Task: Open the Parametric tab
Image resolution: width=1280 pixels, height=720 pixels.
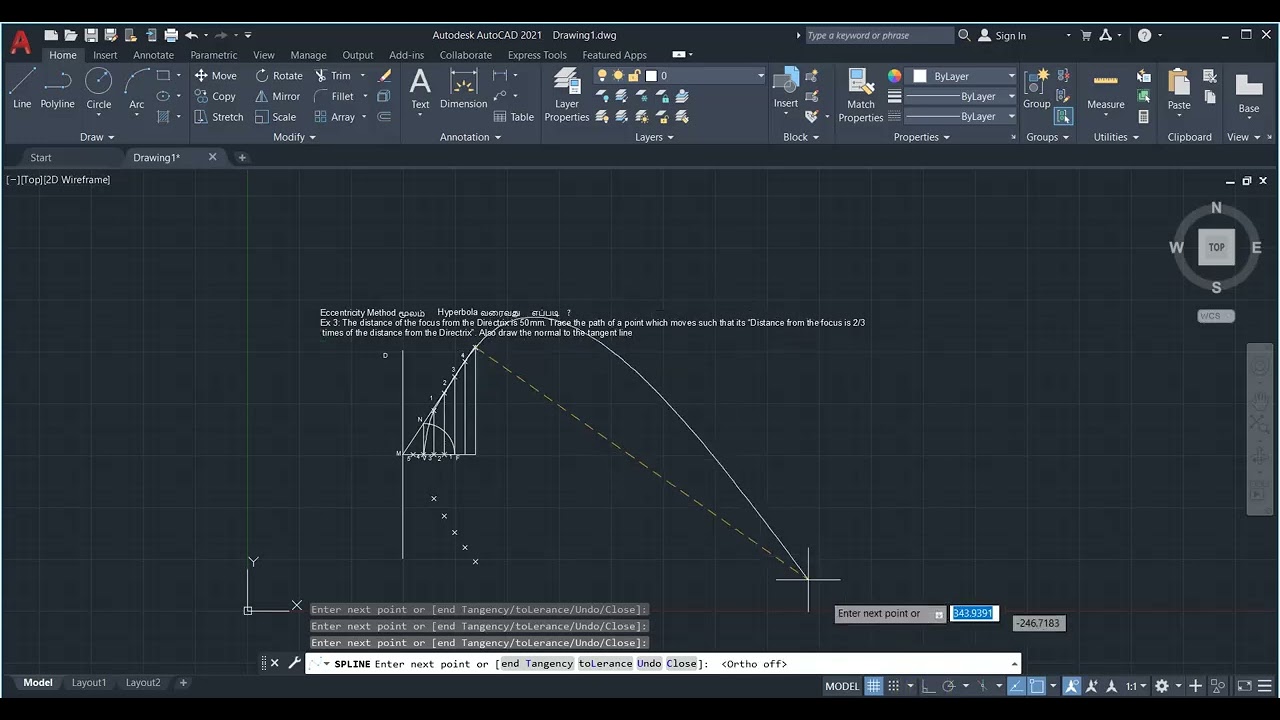Action: 214,55
